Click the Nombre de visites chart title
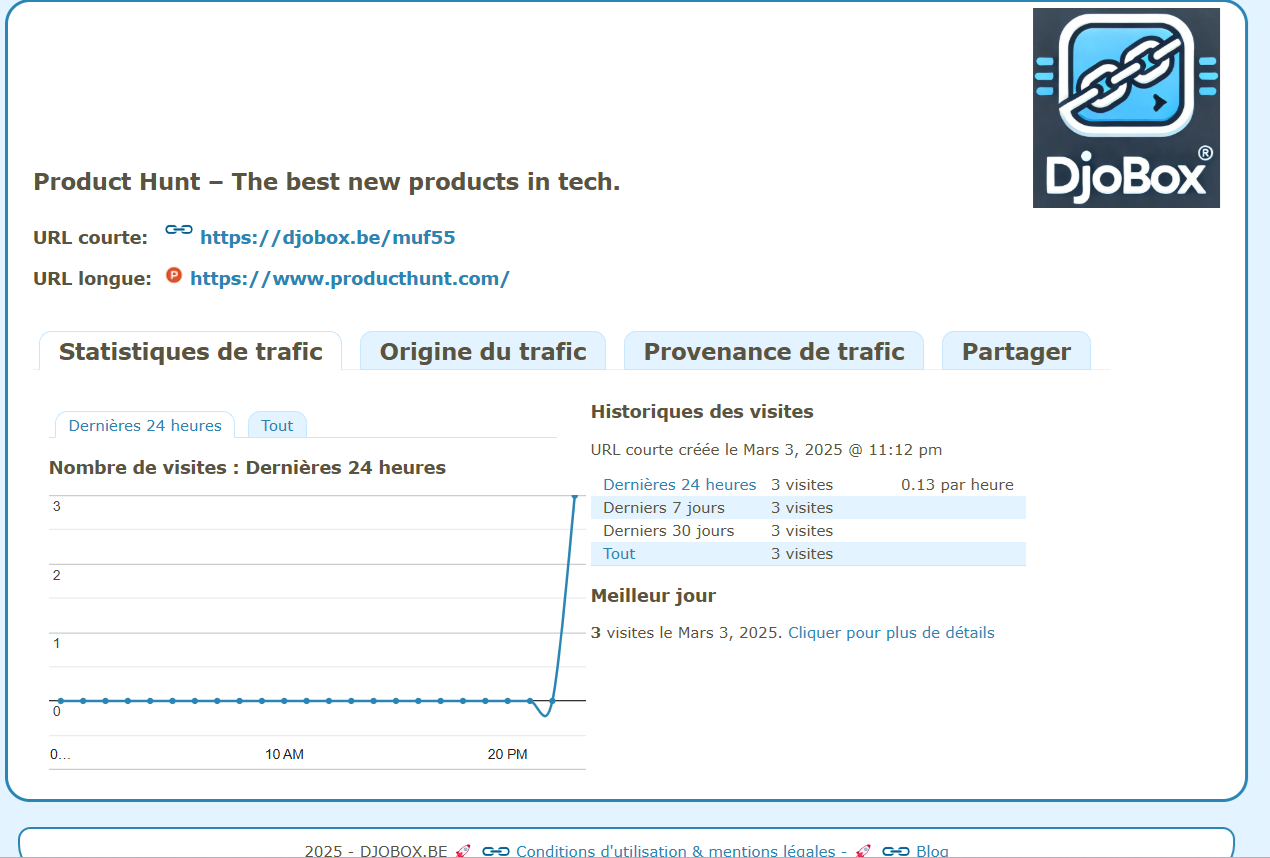This screenshot has height=858, width=1270. [247, 468]
